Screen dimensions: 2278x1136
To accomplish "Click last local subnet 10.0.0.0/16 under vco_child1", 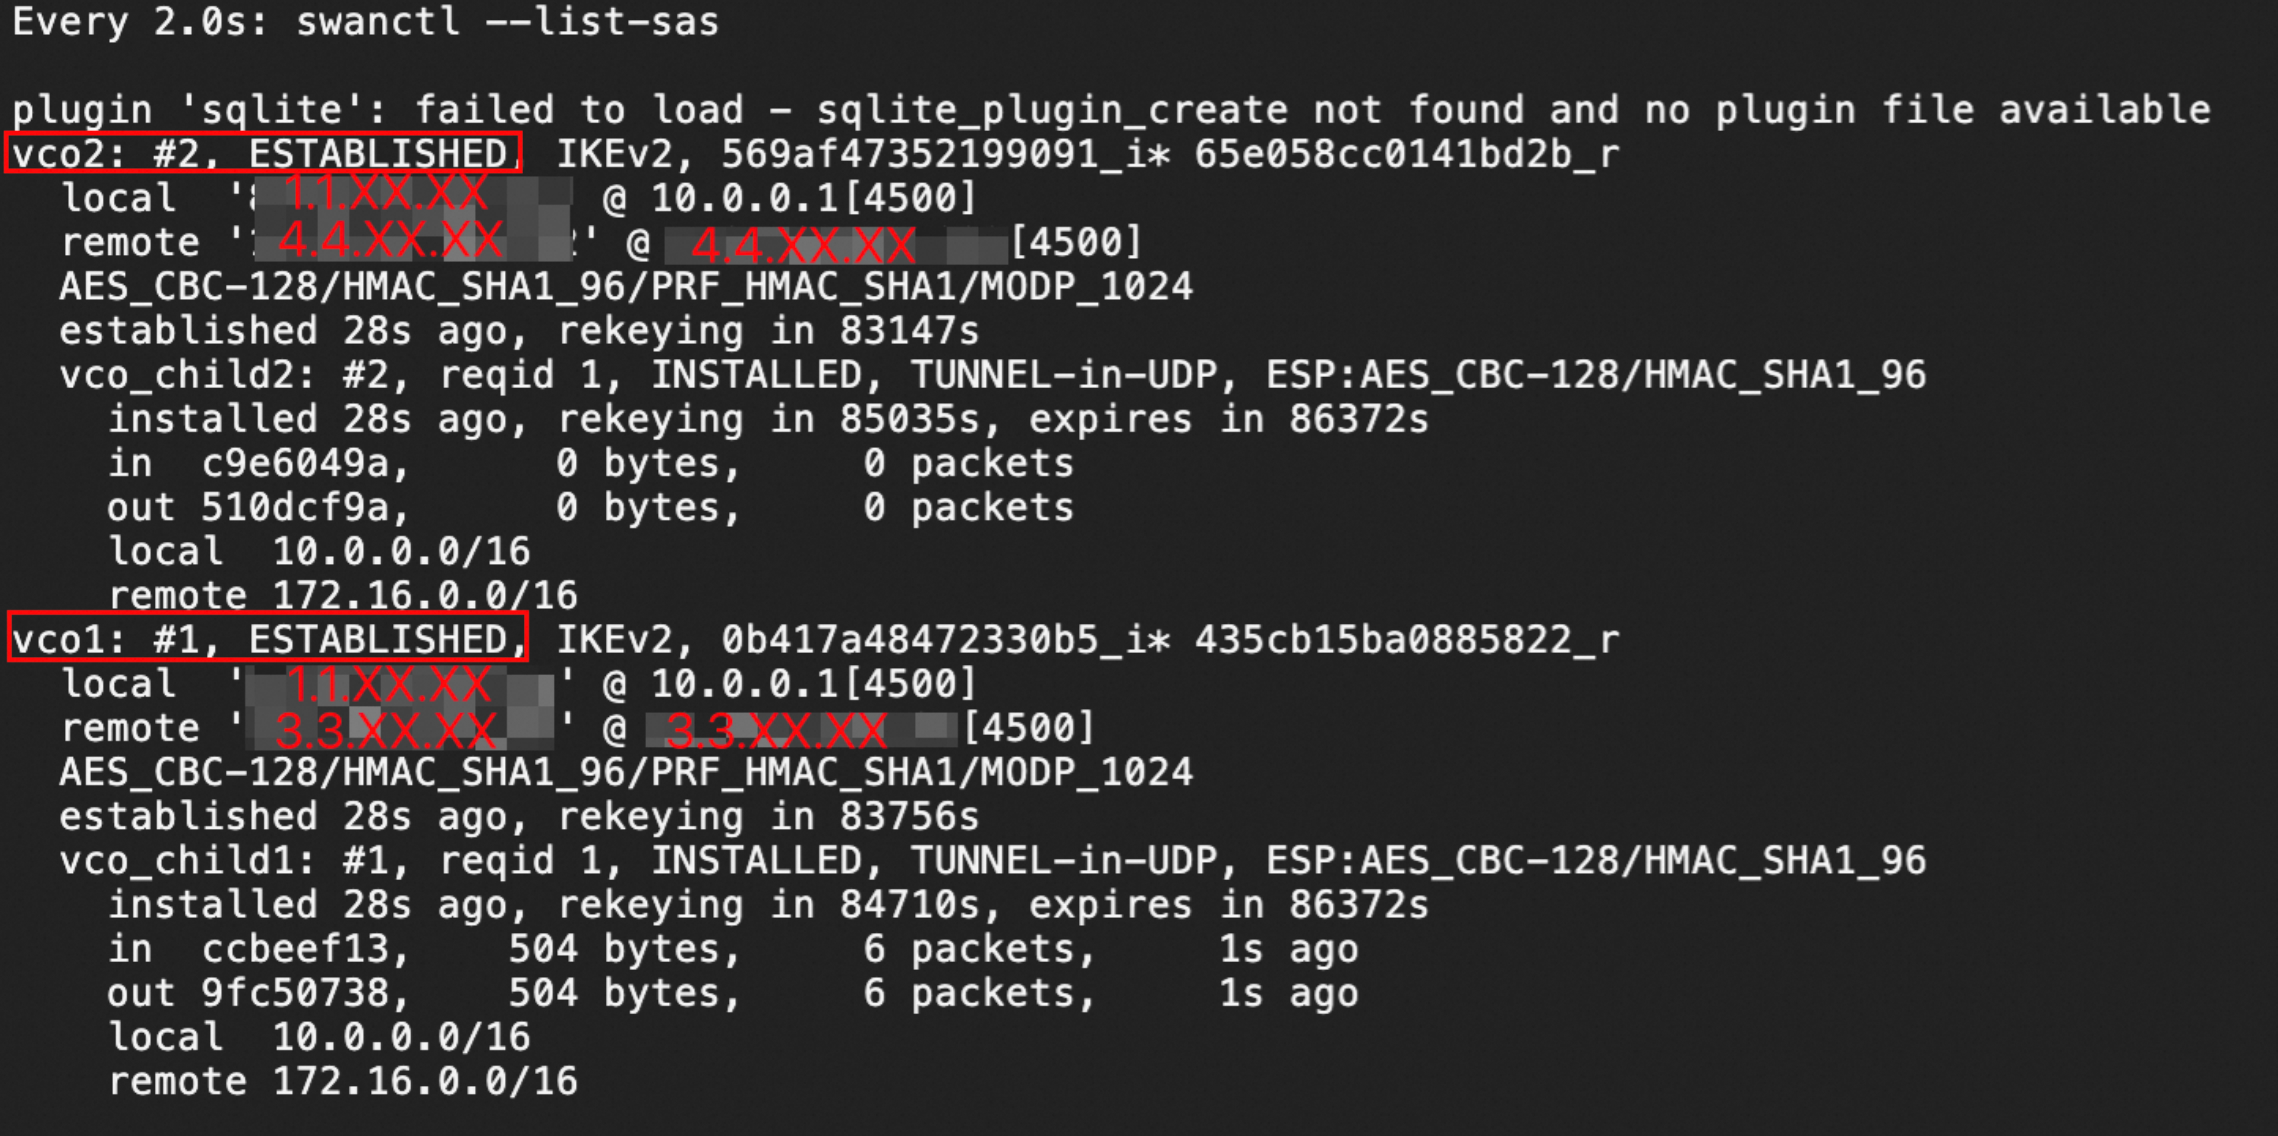I will (401, 1038).
